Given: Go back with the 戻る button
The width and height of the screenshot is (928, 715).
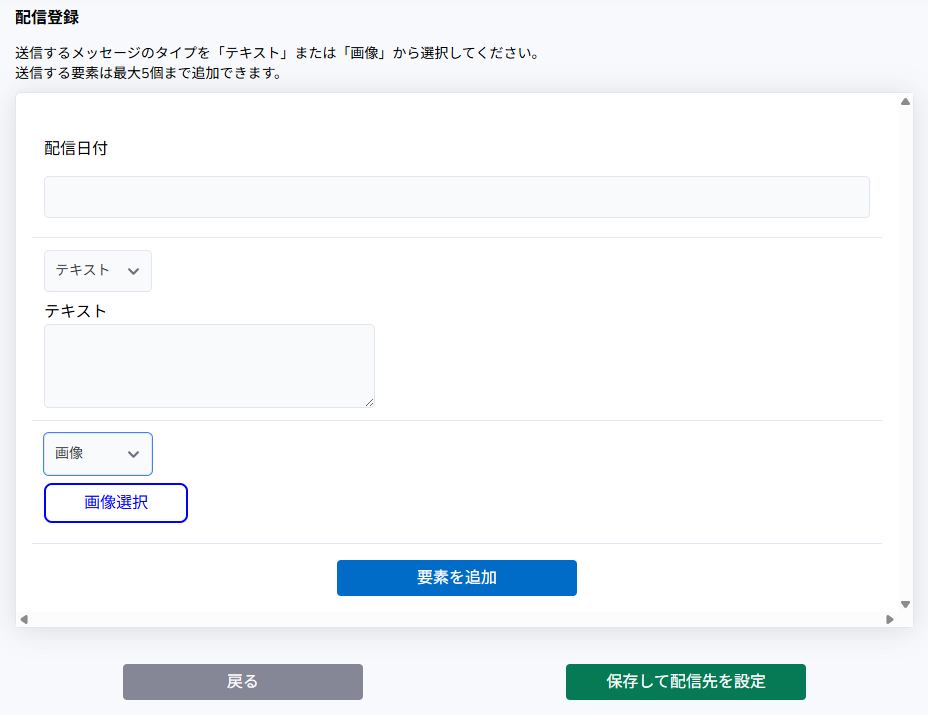Looking at the screenshot, I should (242, 682).
